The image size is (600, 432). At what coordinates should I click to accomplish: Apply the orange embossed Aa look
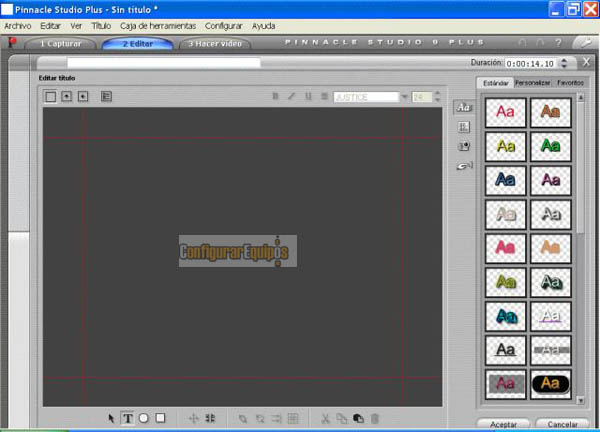(551, 112)
